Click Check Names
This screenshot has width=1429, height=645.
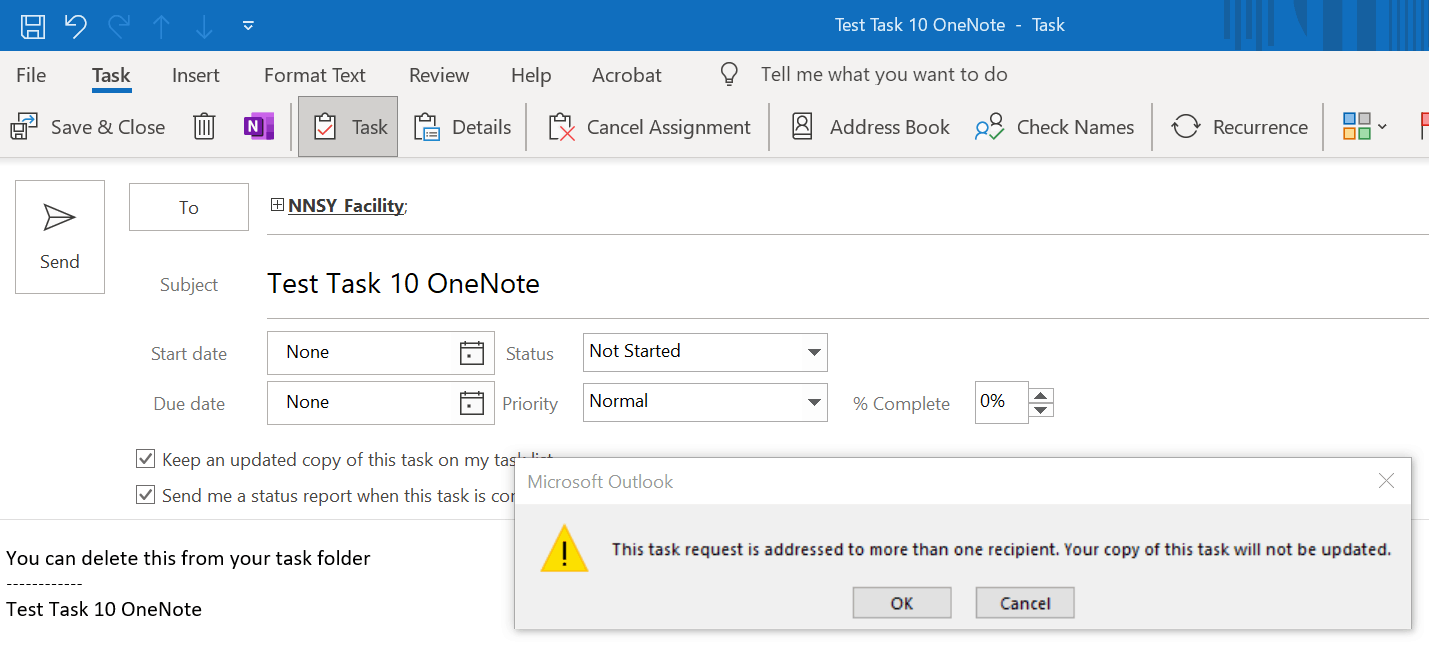pos(1055,127)
